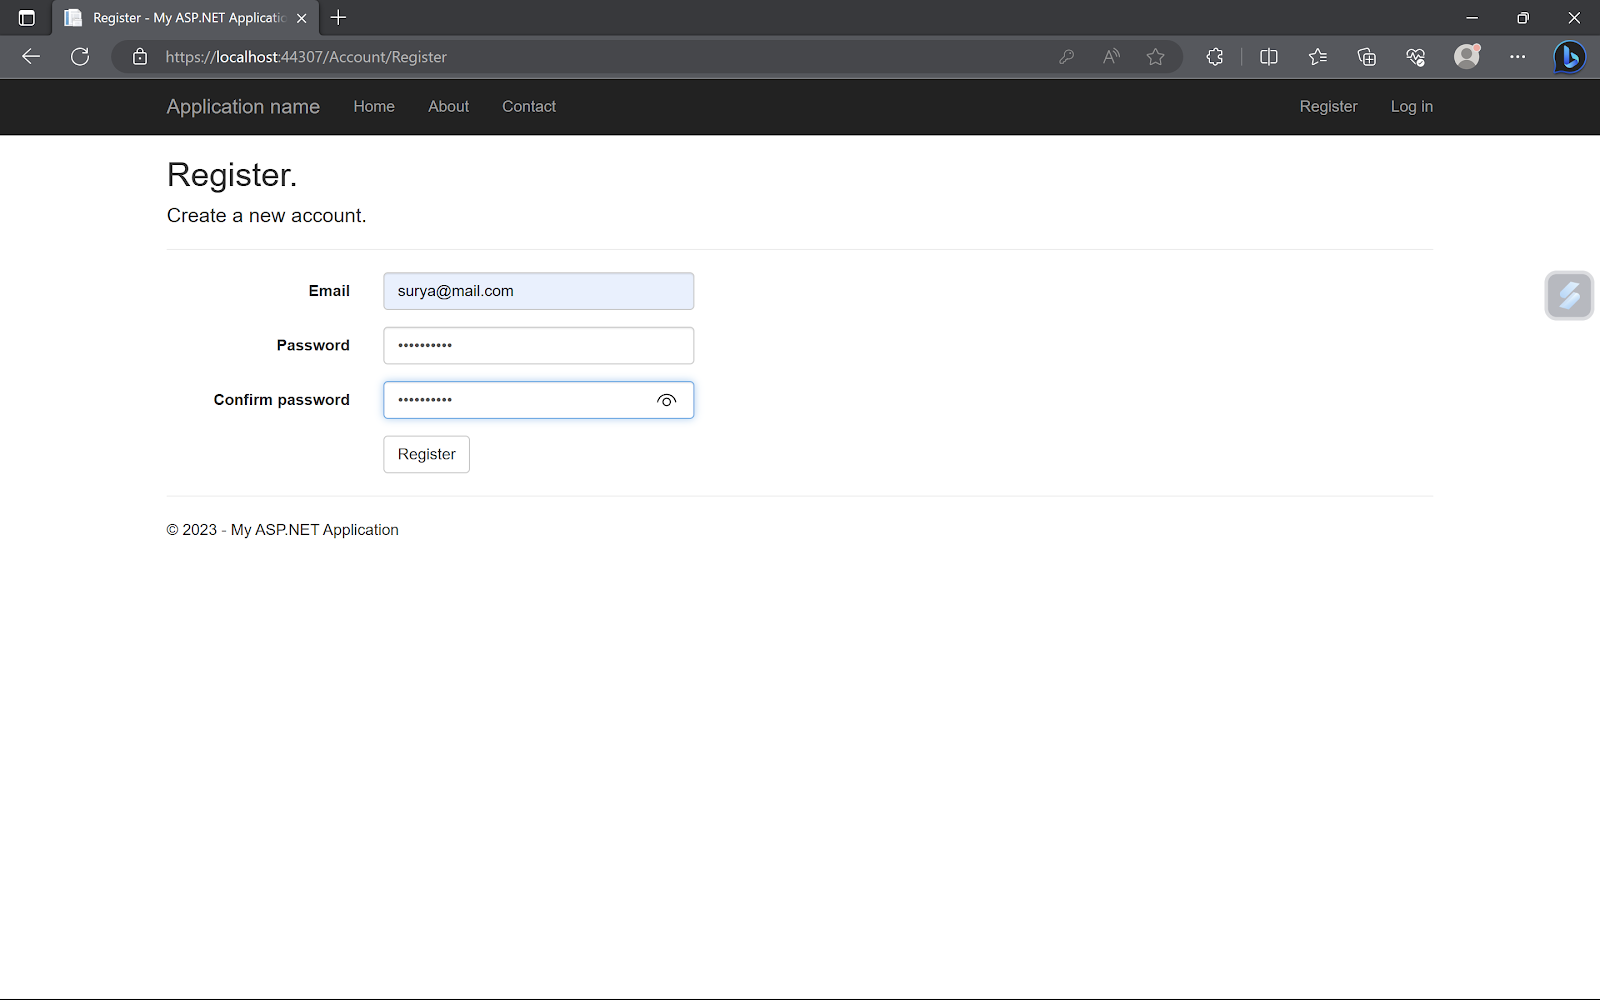Open Collections panel
This screenshot has width=1600, height=1000.
1367,57
